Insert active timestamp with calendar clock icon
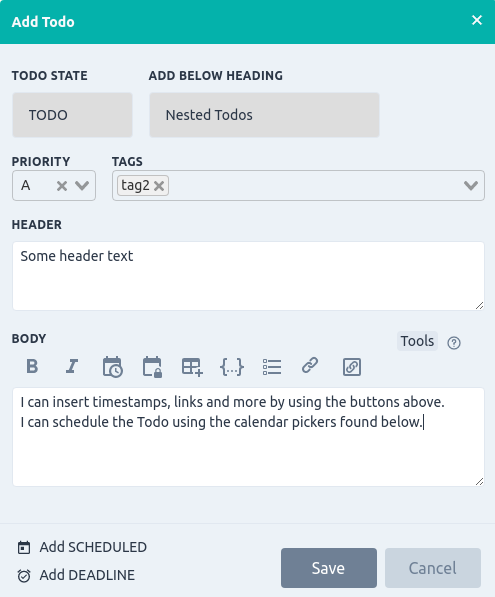The image size is (495, 597). coord(113,367)
